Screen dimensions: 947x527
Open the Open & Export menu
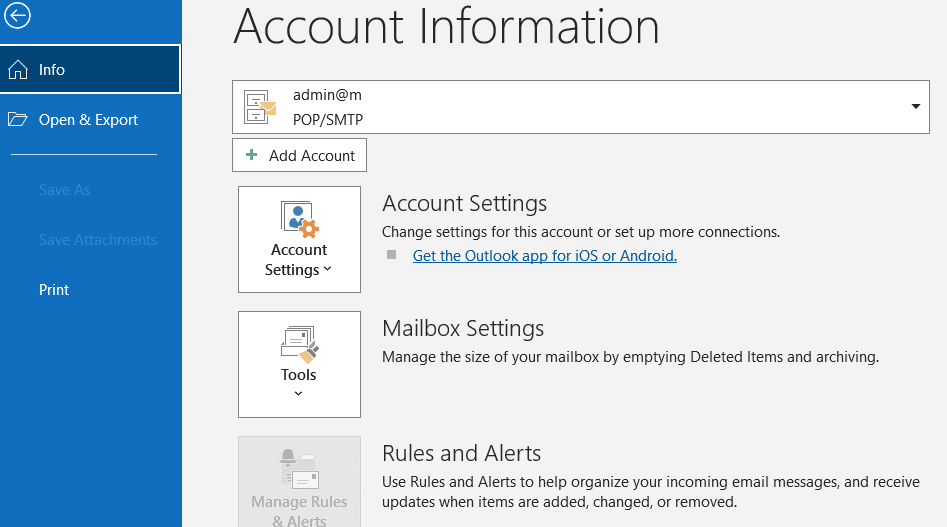coord(90,120)
